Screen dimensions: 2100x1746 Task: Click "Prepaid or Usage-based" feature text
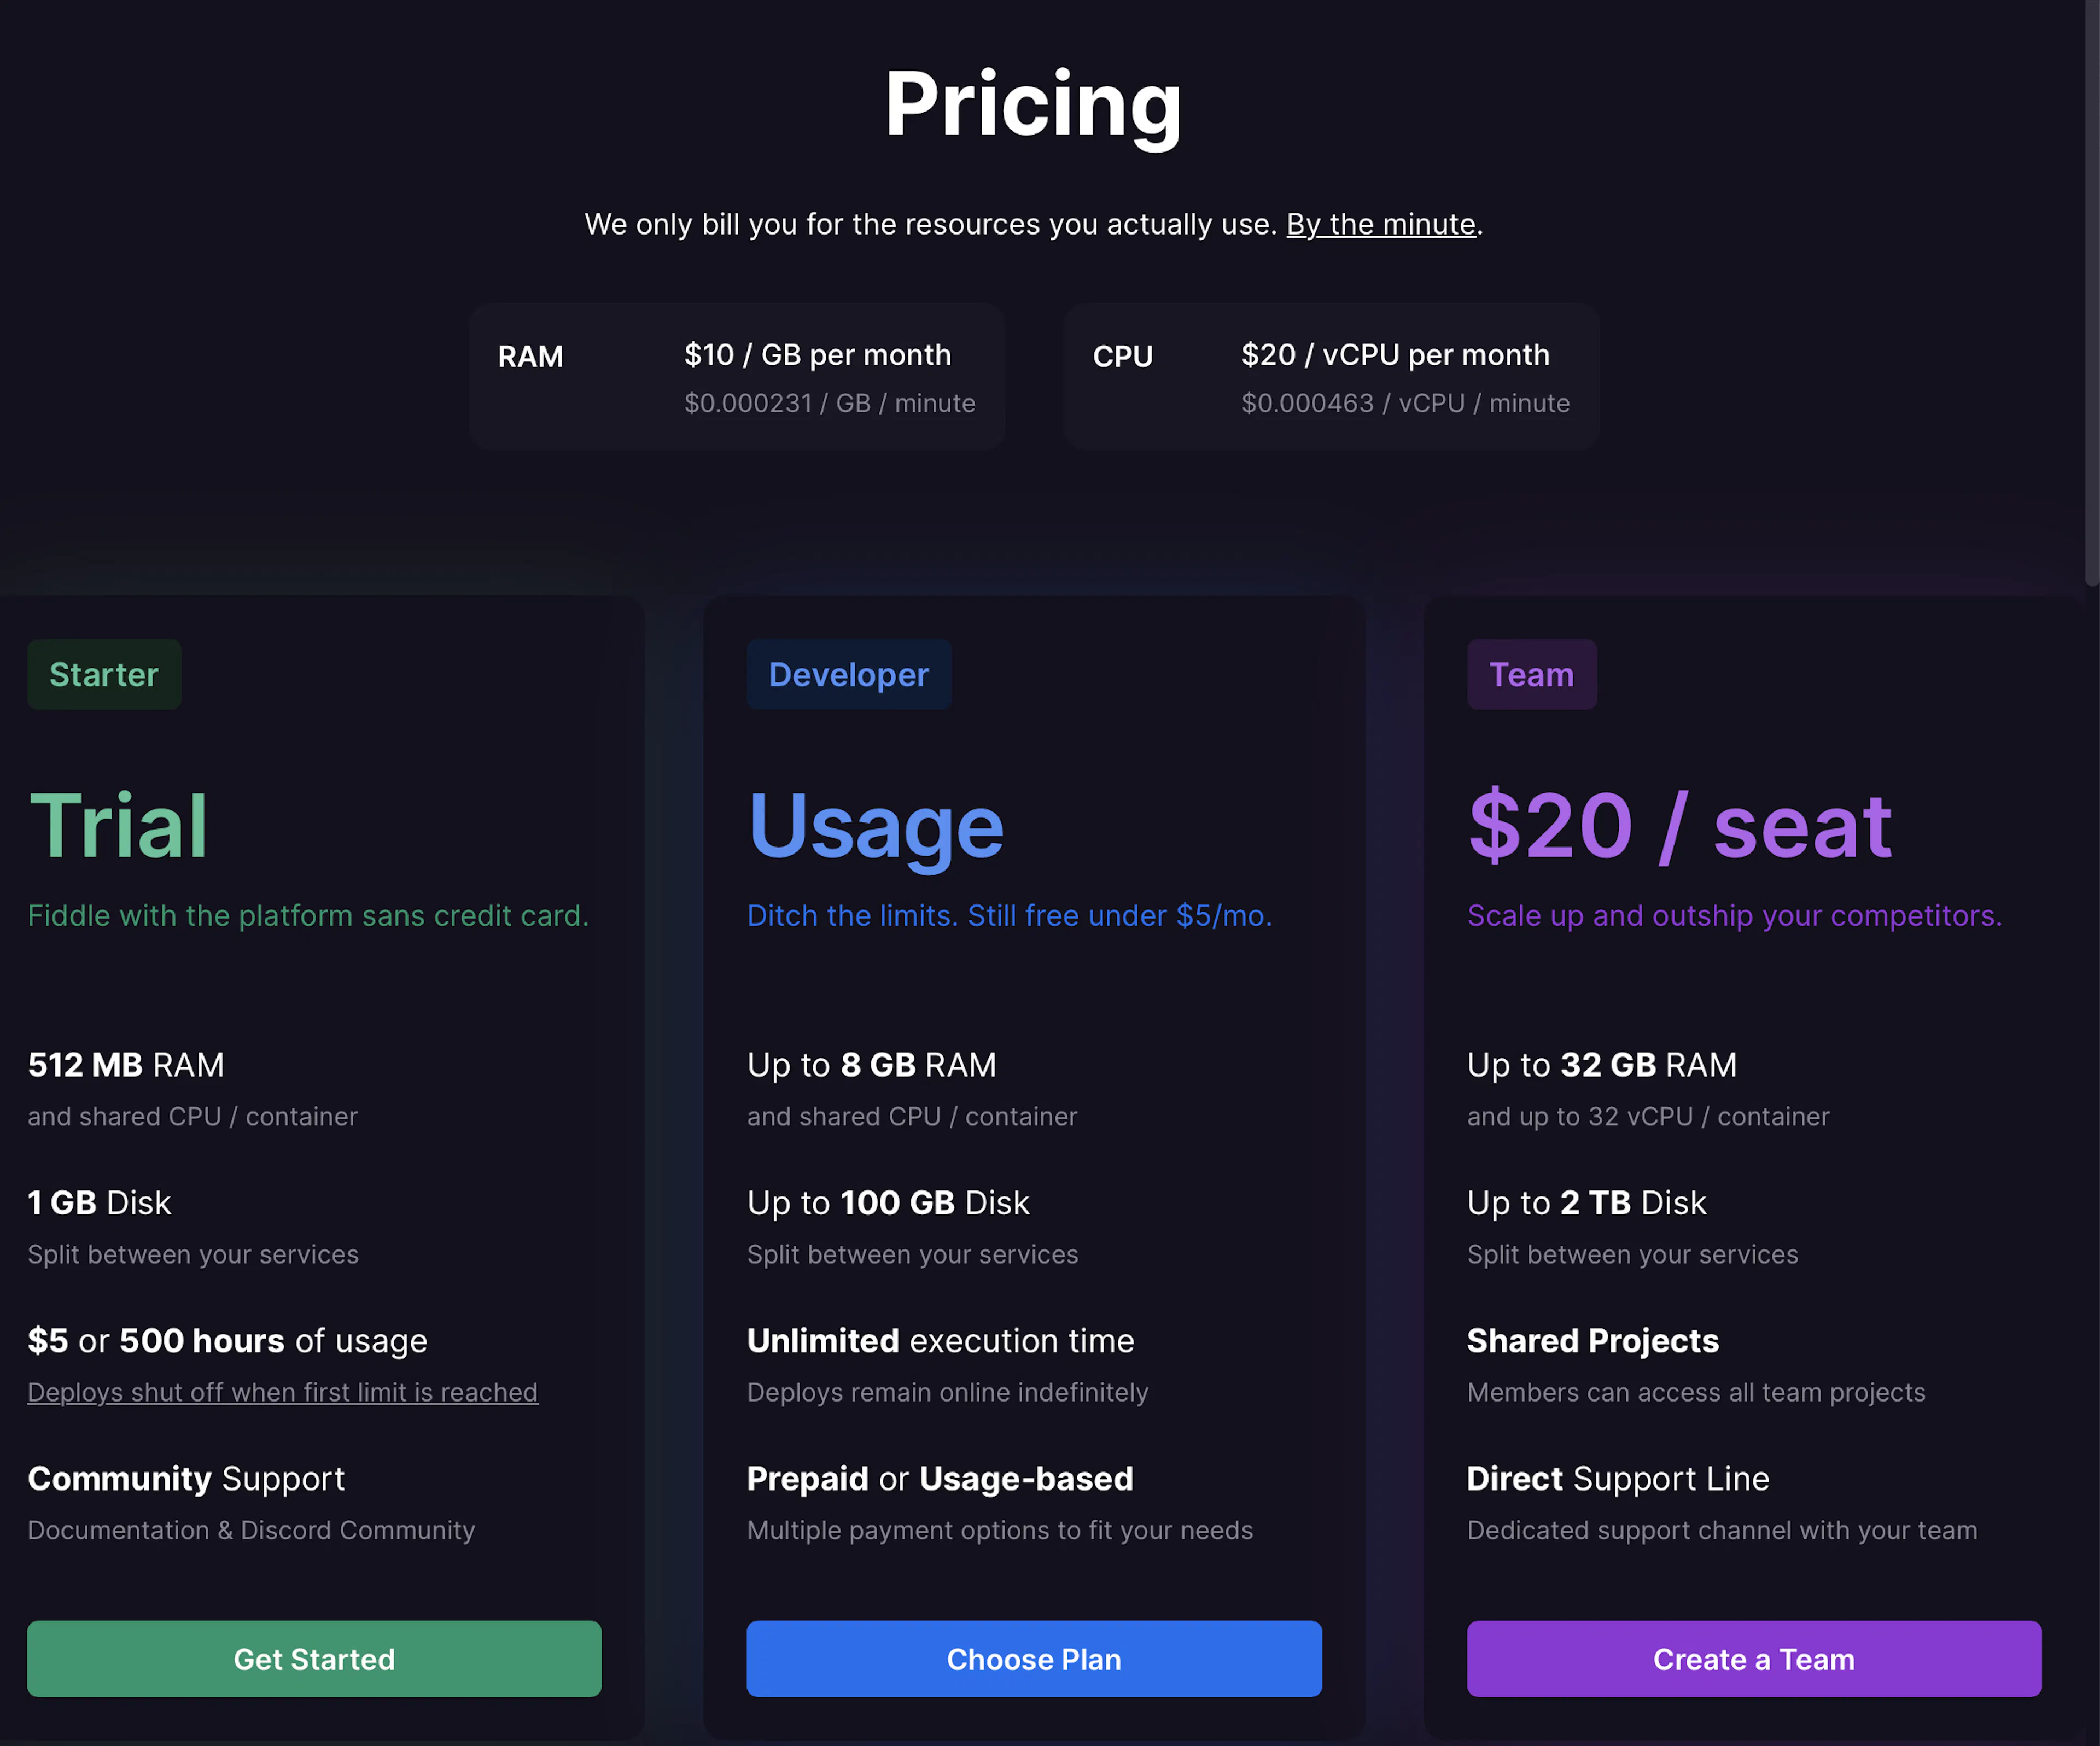tap(940, 1479)
